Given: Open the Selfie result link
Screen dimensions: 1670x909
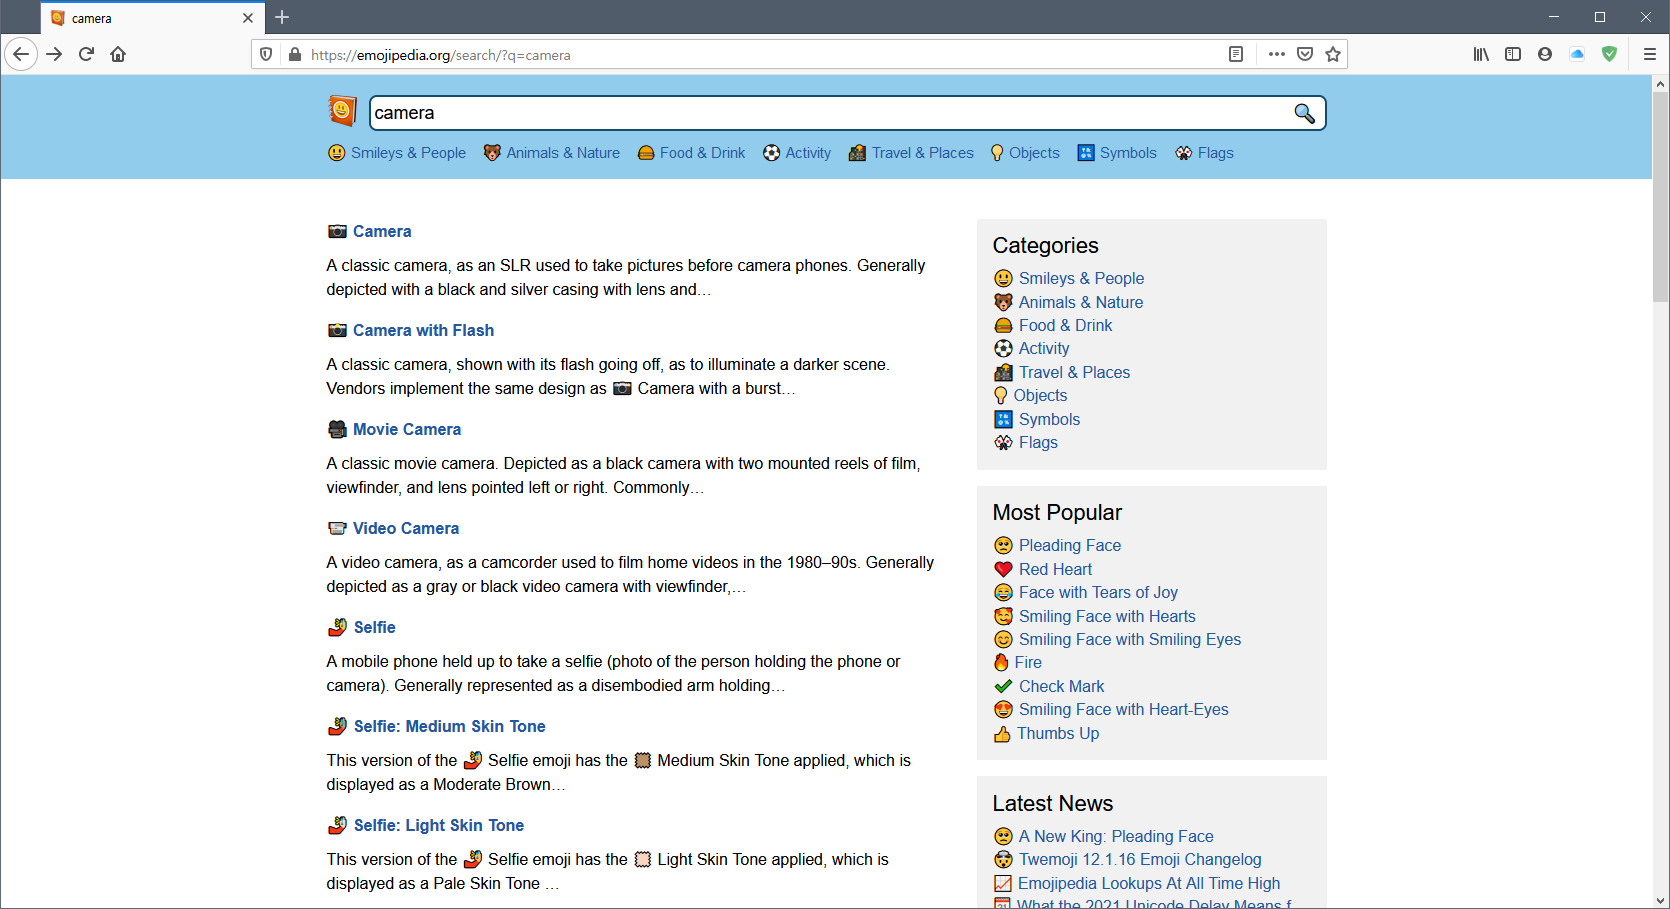Looking at the screenshot, I should coord(375,627).
